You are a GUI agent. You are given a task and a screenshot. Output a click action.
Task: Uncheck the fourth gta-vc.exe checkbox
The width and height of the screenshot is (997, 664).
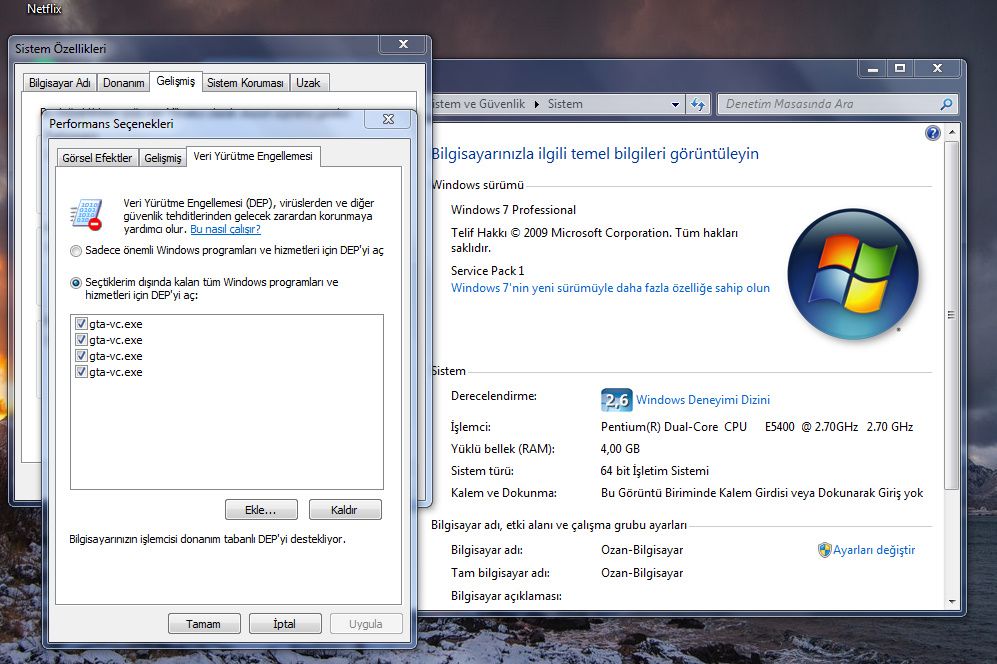[81, 371]
